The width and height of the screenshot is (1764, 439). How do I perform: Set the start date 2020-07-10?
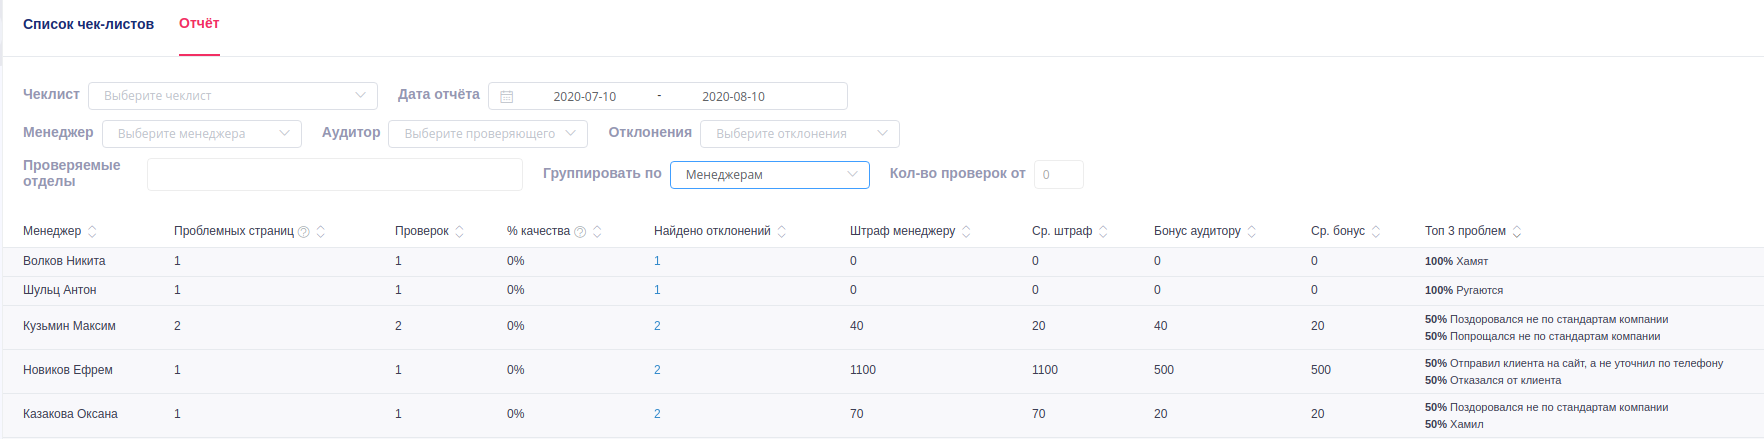pos(584,97)
